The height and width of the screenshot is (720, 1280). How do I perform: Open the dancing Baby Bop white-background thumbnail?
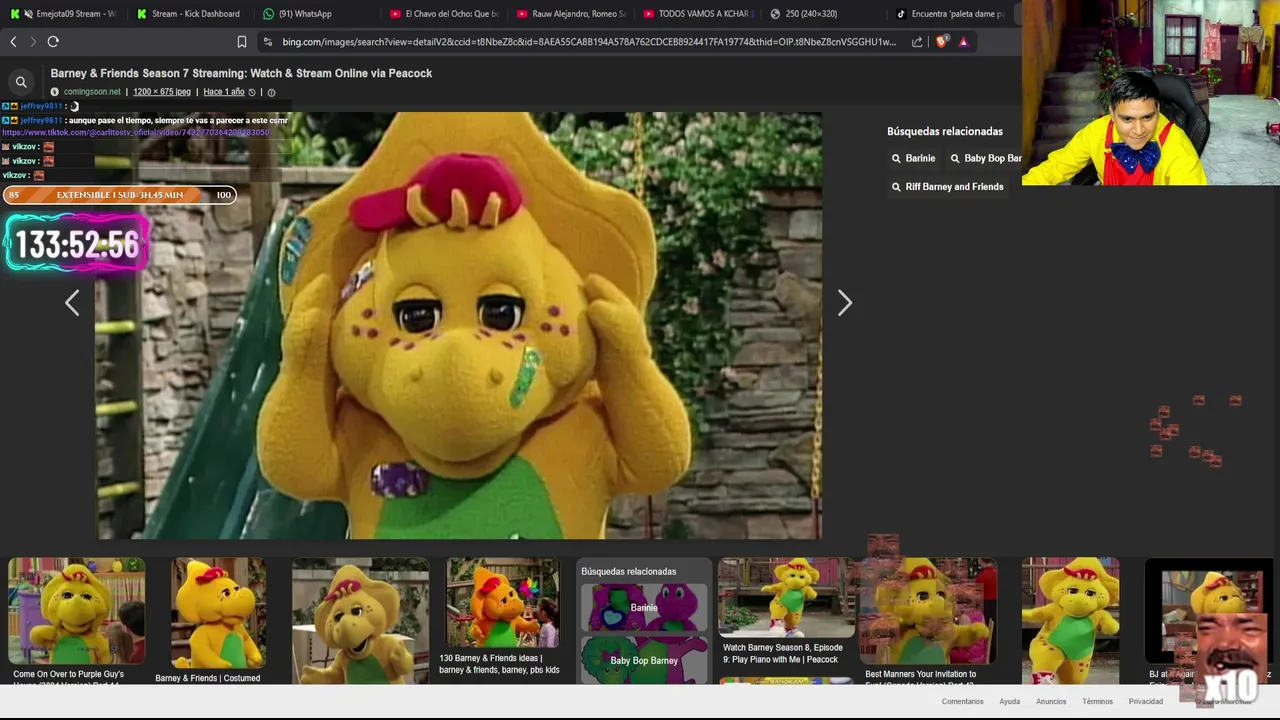[1070, 620]
